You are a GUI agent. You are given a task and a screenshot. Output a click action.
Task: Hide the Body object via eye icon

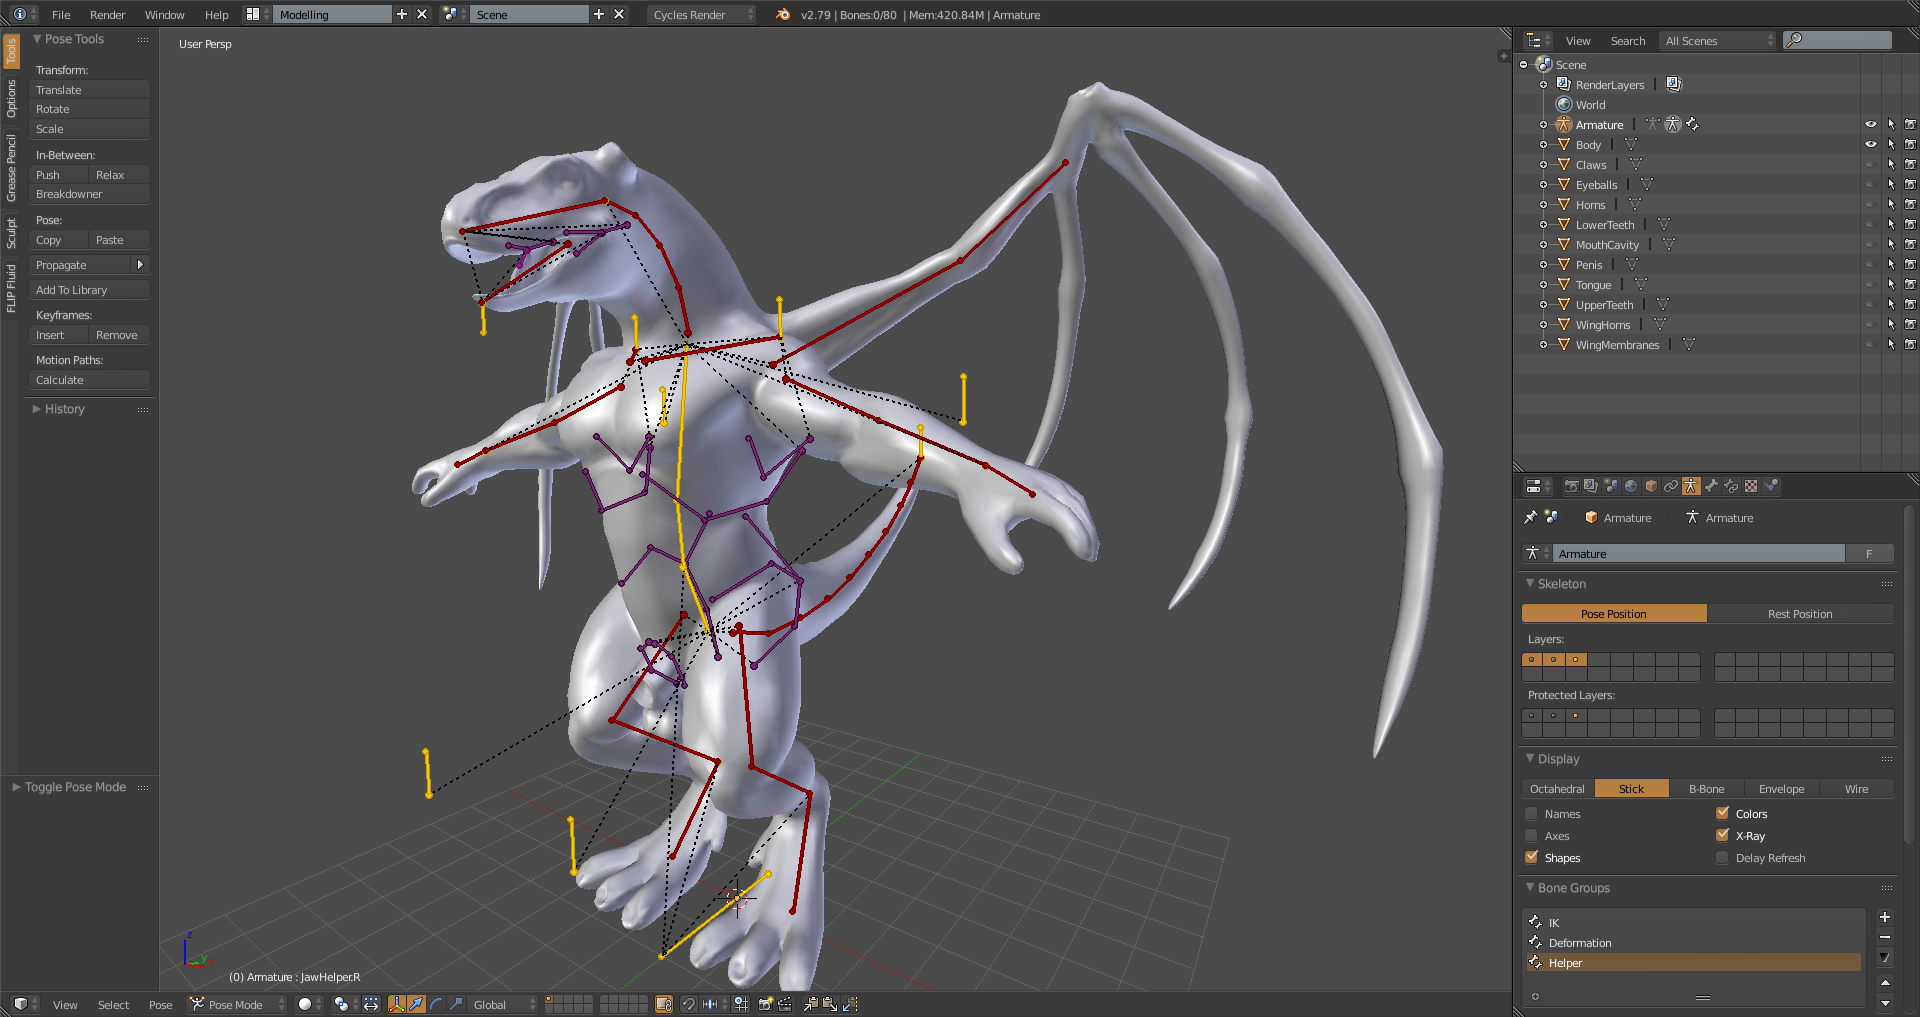click(1870, 145)
